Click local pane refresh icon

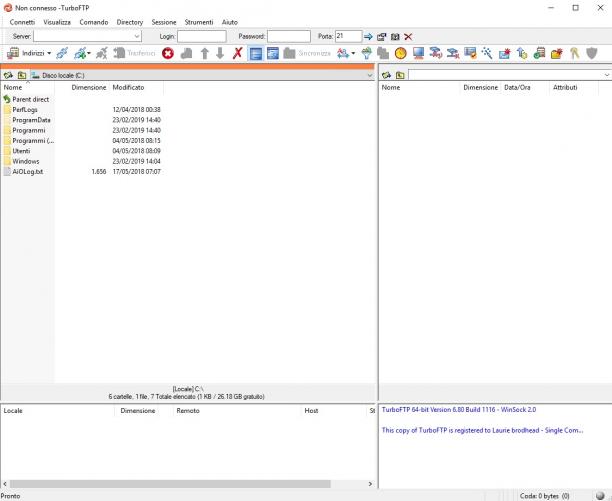pyautogui.click(x=8, y=75)
